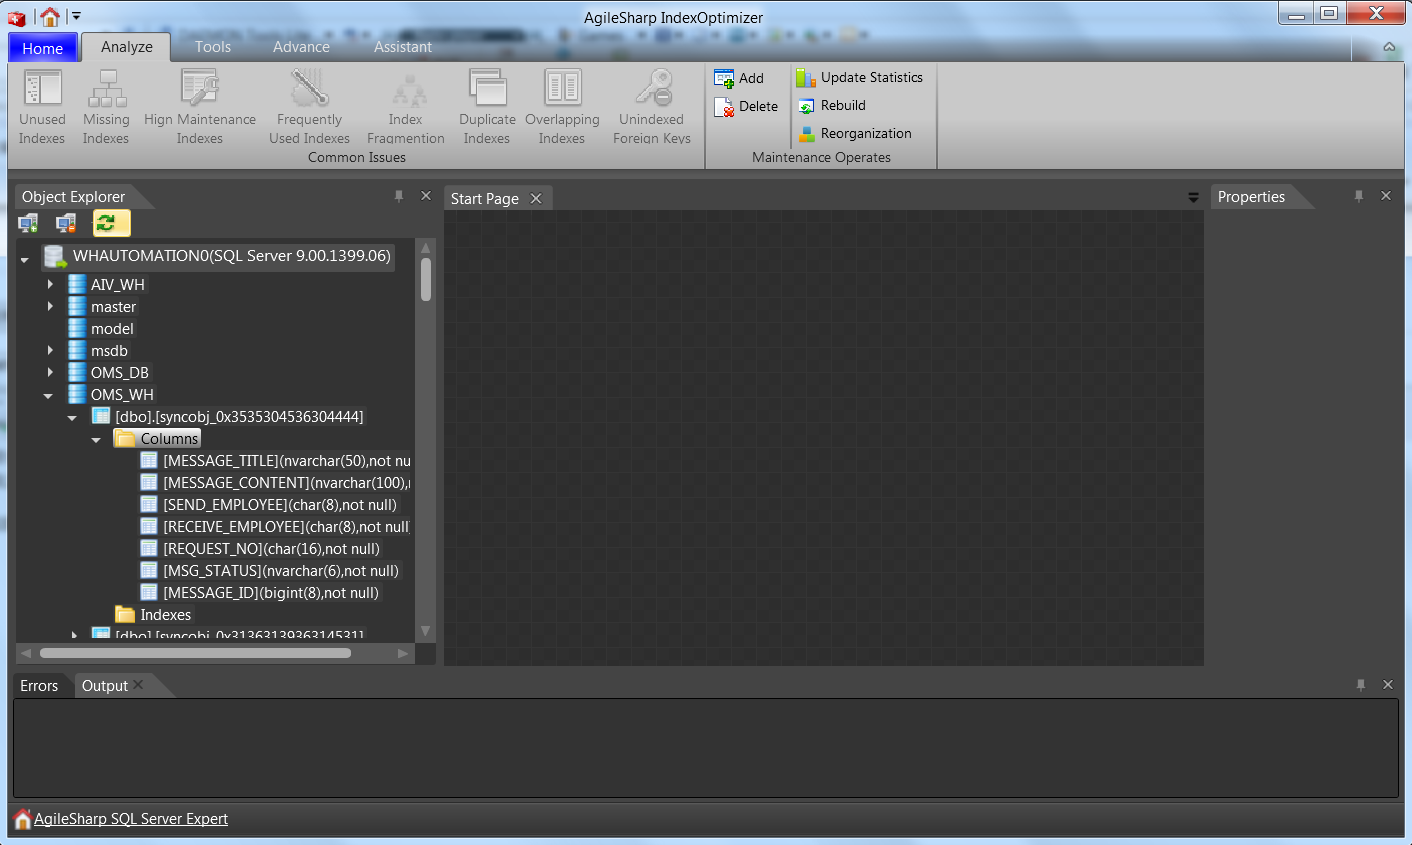Viewport: 1412px width, 845px height.
Task: Expand the OMS_DB database node
Action: (50, 372)
